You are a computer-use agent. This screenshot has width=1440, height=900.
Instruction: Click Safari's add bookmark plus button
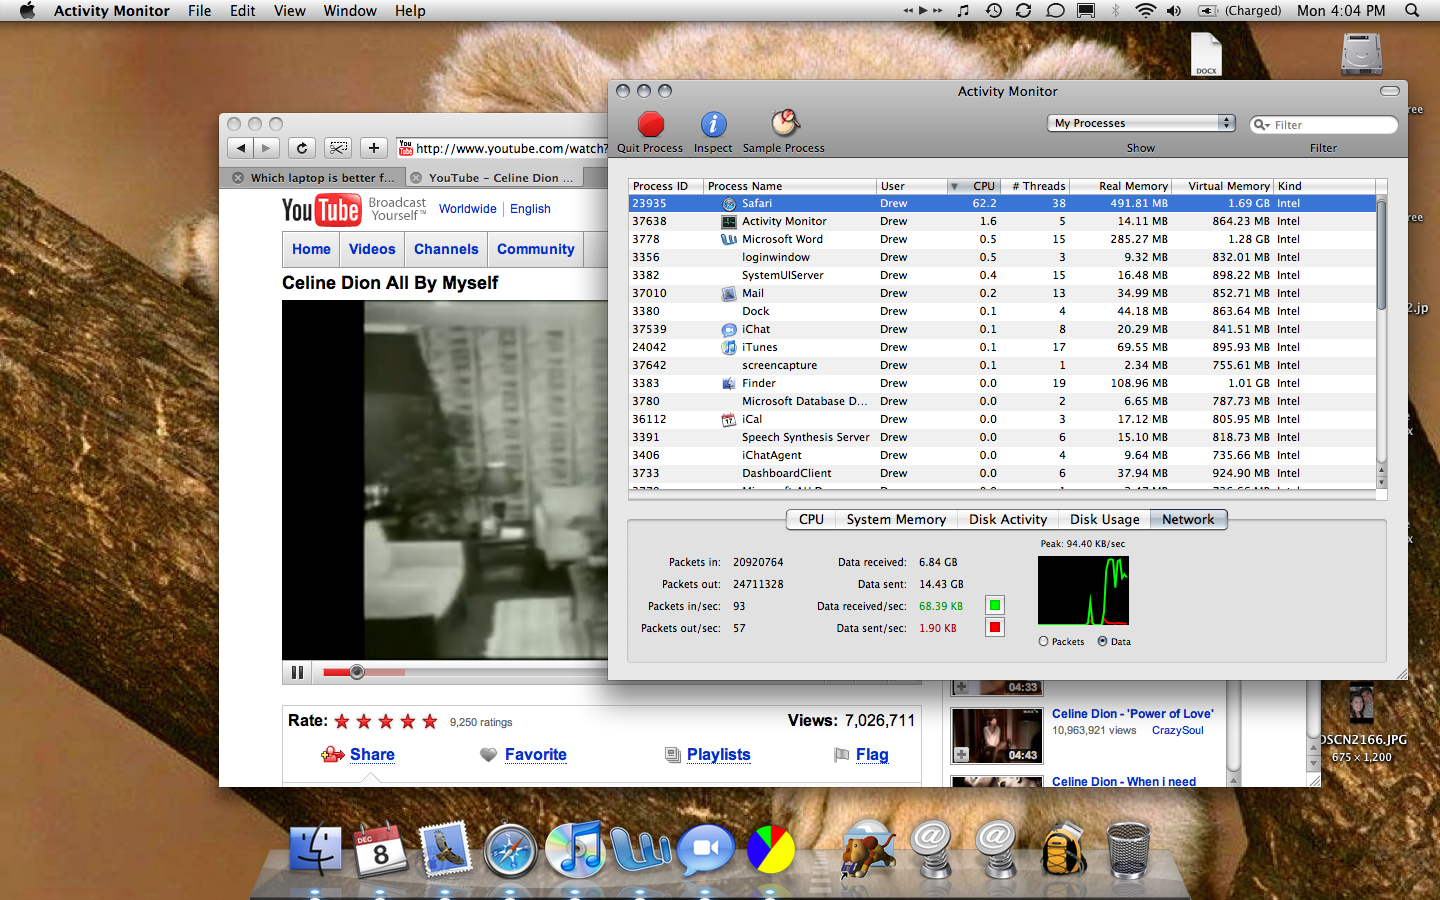(x=374, y=148)
